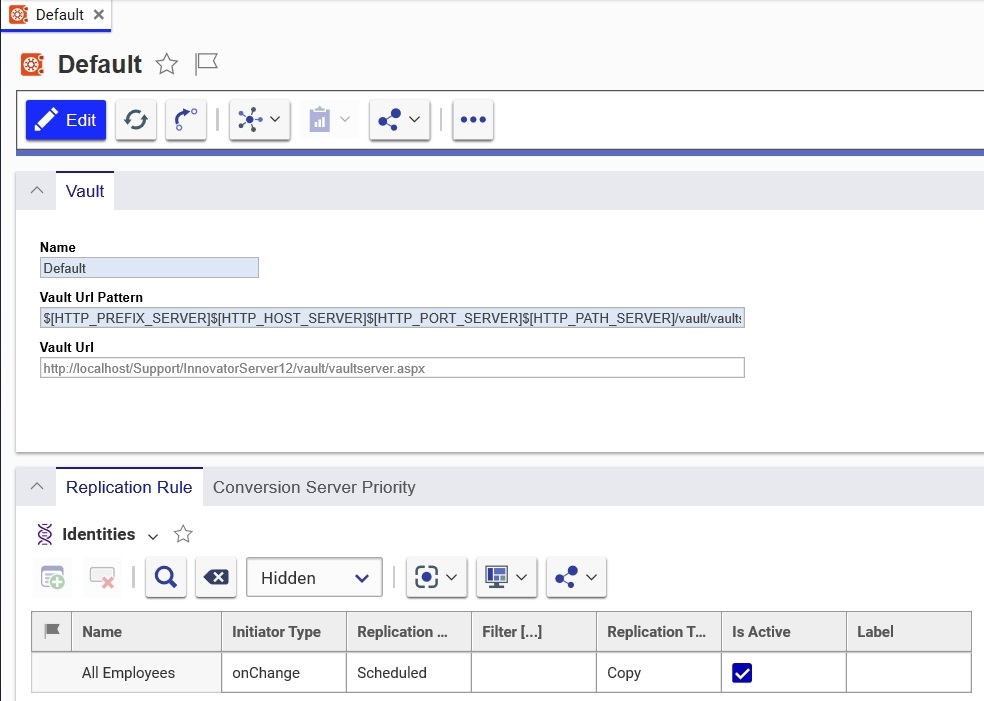Click the Vault Url field
The height and width of the screenshot is (701, 984).
click(392, 368)
